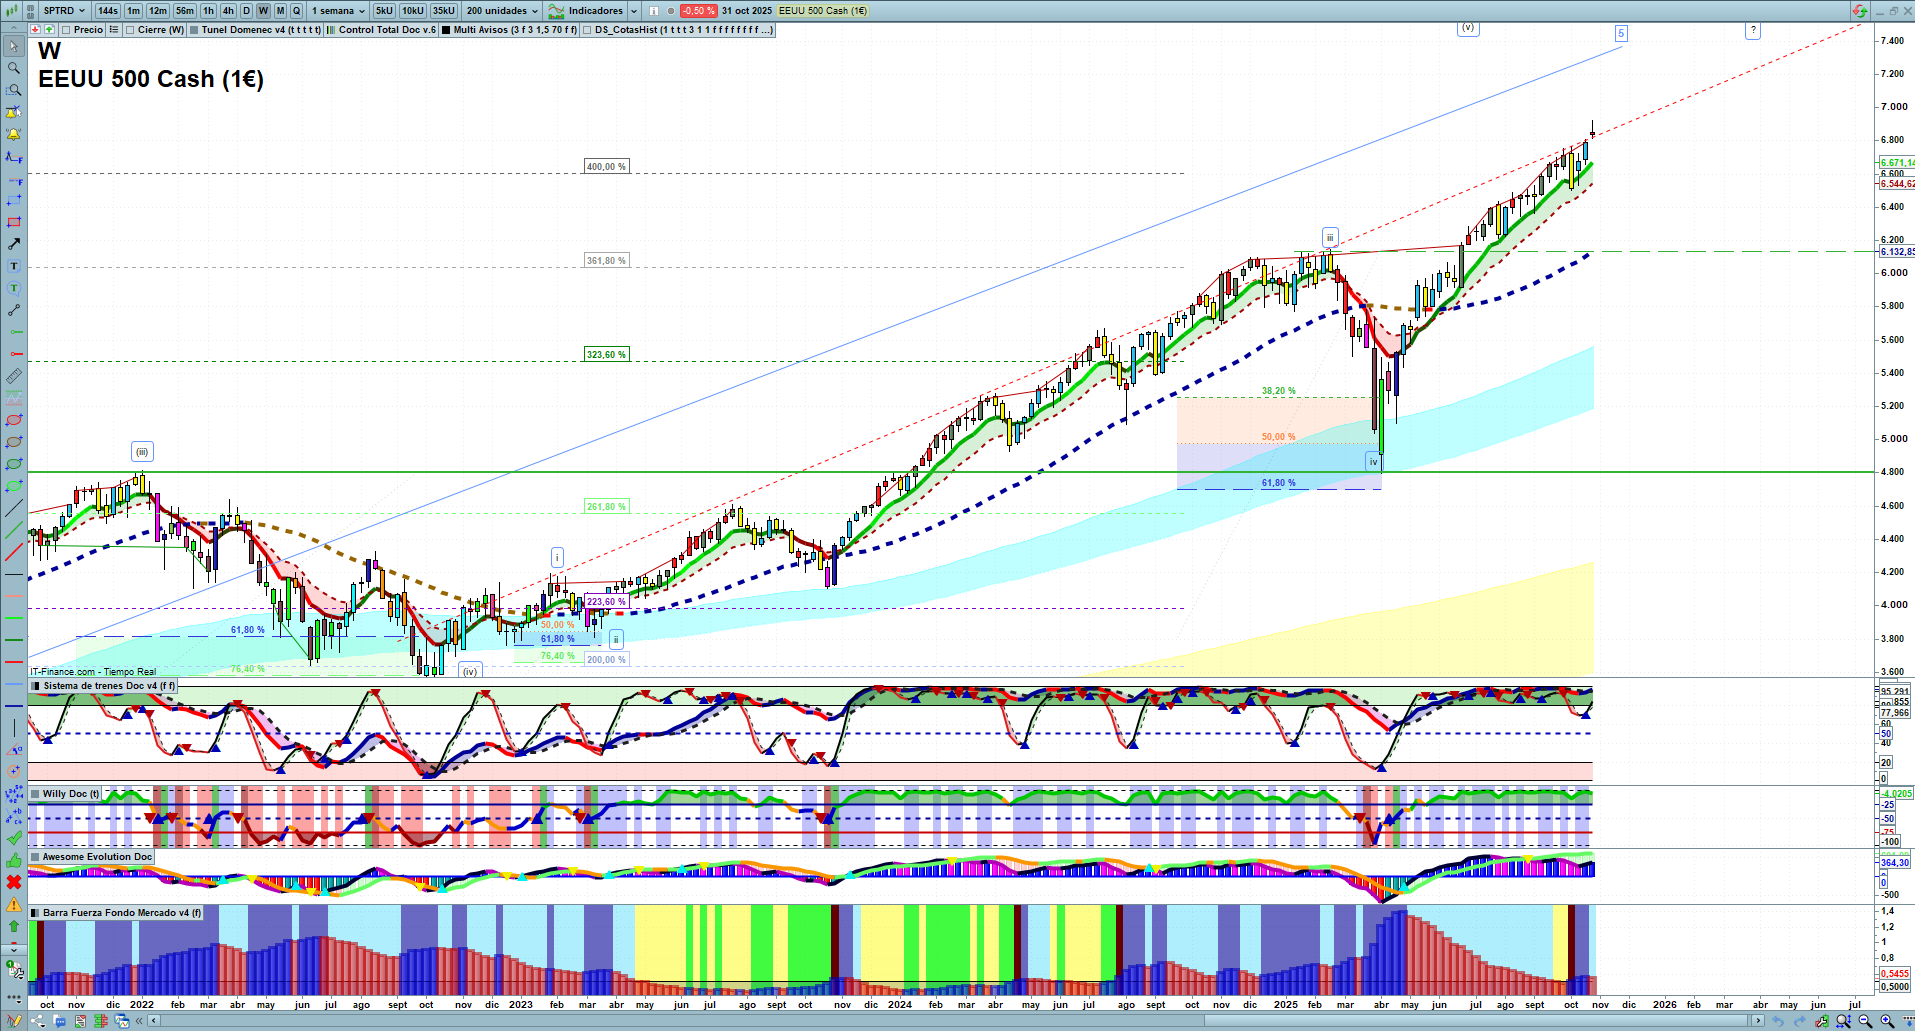Click the -0,50 % change indicator
This screenshot has width=1915, height=1031.
tap(698, 11)
